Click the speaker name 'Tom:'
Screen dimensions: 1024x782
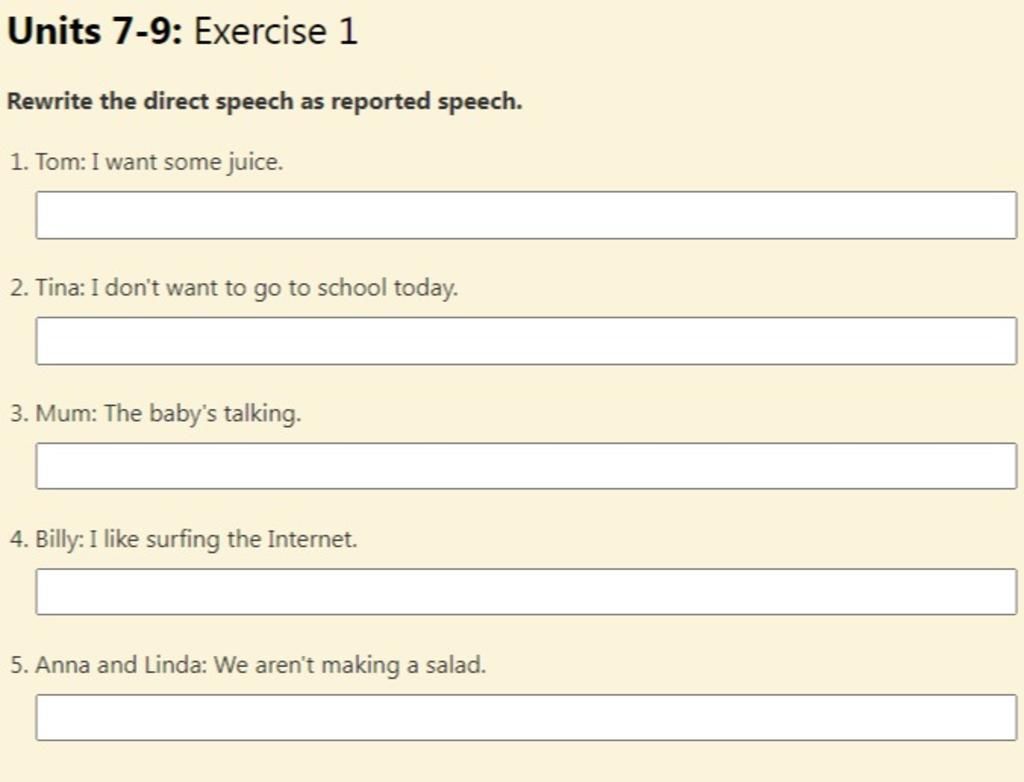pos(61,161)
